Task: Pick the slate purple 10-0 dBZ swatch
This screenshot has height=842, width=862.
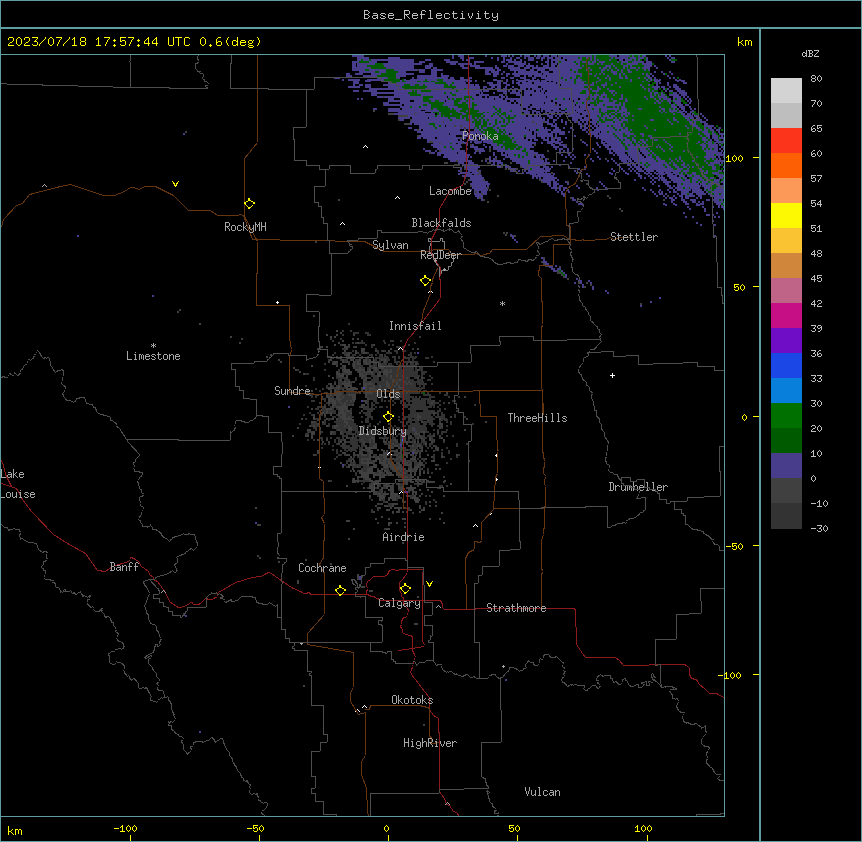Action: [786, 466]
